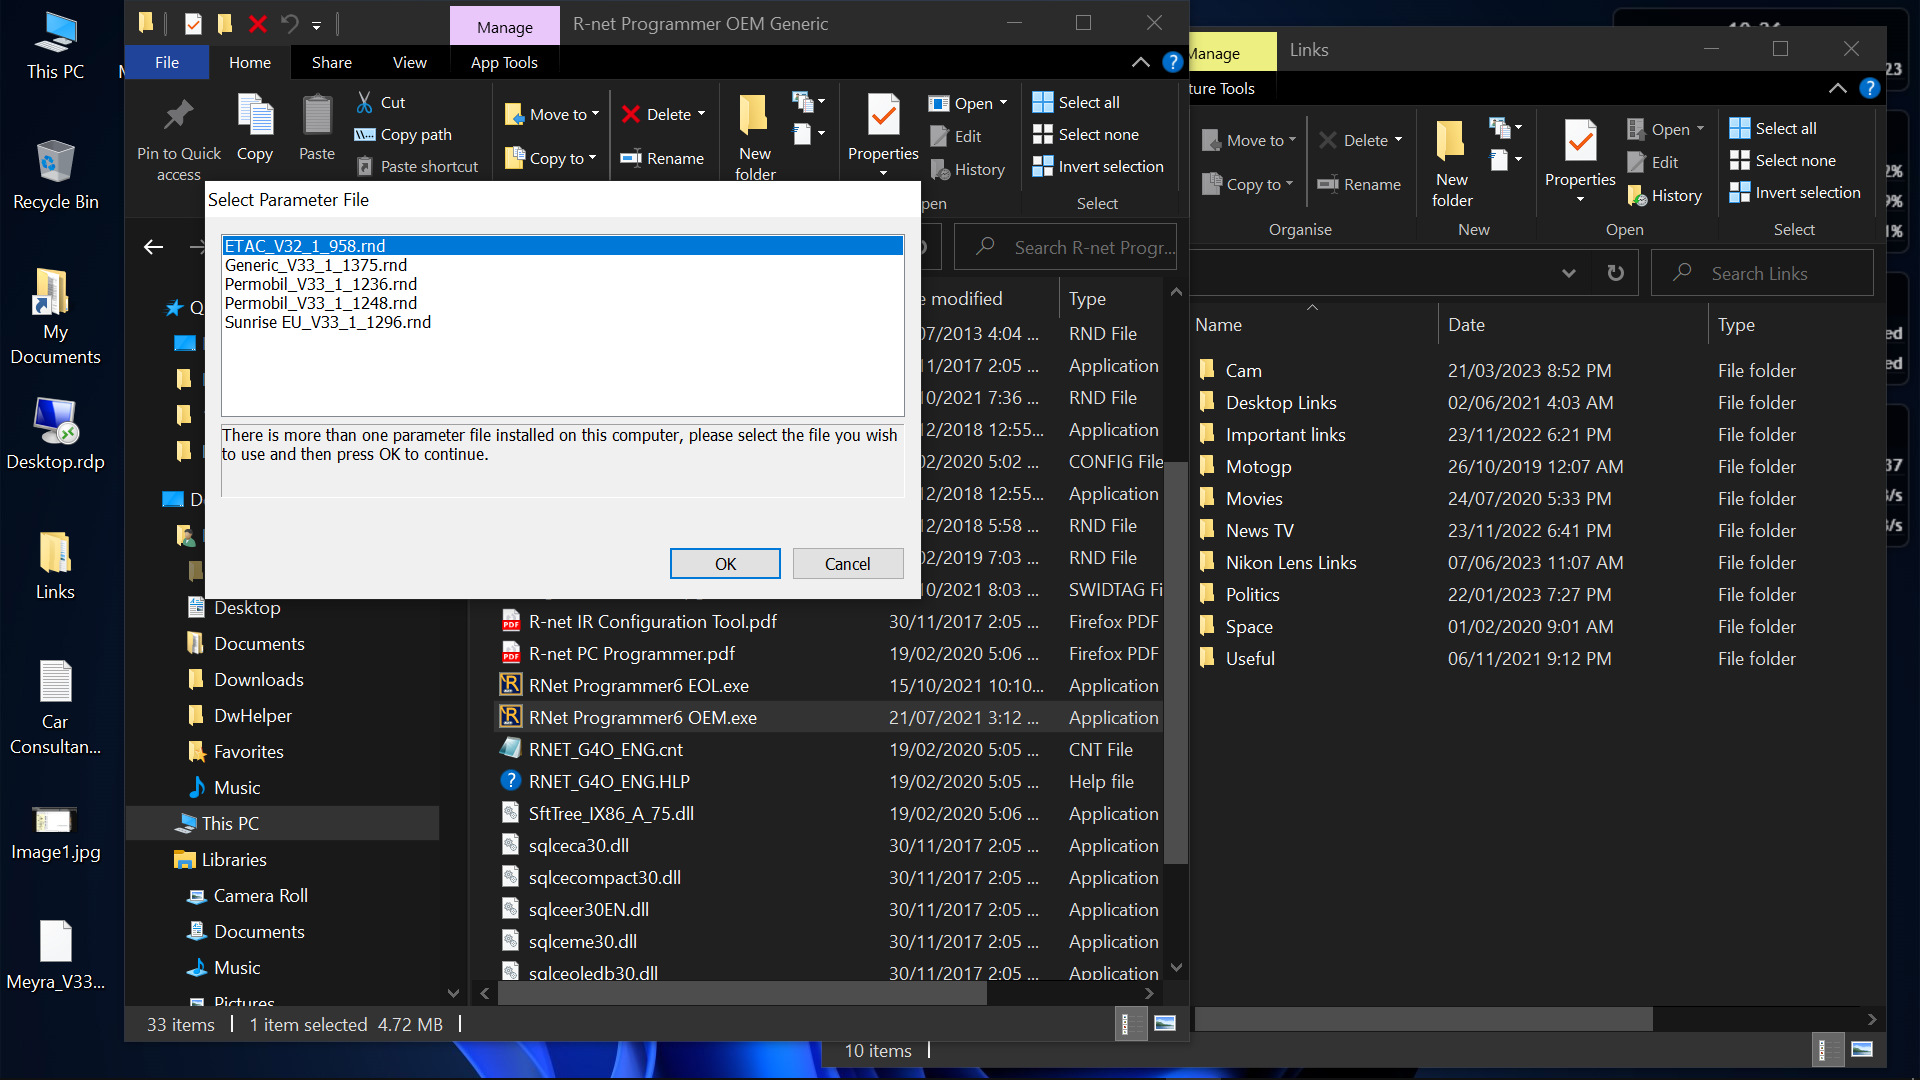Click Refresh icon in Links window
Image resolution: width=1920 pixels, height=1080 pixels.
coord(1615,273)
